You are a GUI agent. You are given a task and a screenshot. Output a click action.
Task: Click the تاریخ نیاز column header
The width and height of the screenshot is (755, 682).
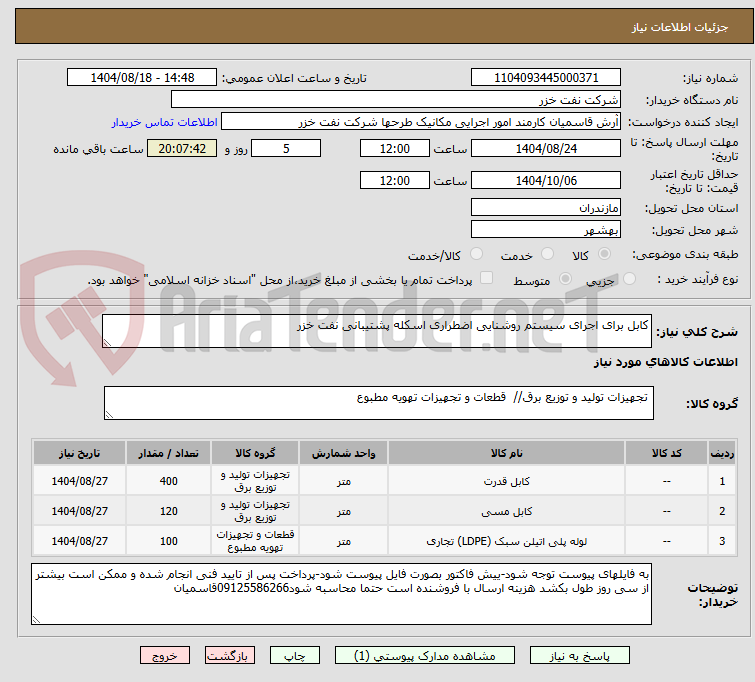pos(79,453)
